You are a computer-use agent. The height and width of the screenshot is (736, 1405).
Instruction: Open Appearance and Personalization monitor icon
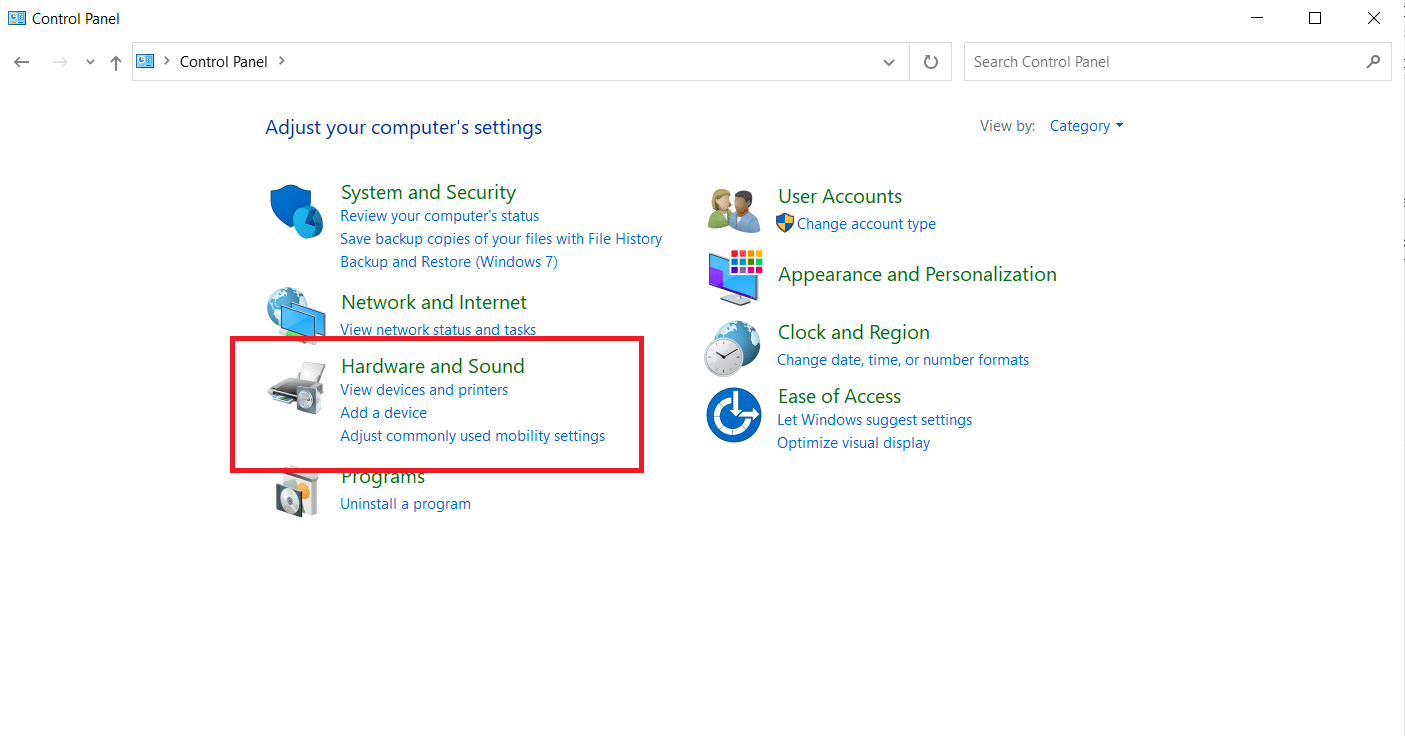[x=735, y=277]
